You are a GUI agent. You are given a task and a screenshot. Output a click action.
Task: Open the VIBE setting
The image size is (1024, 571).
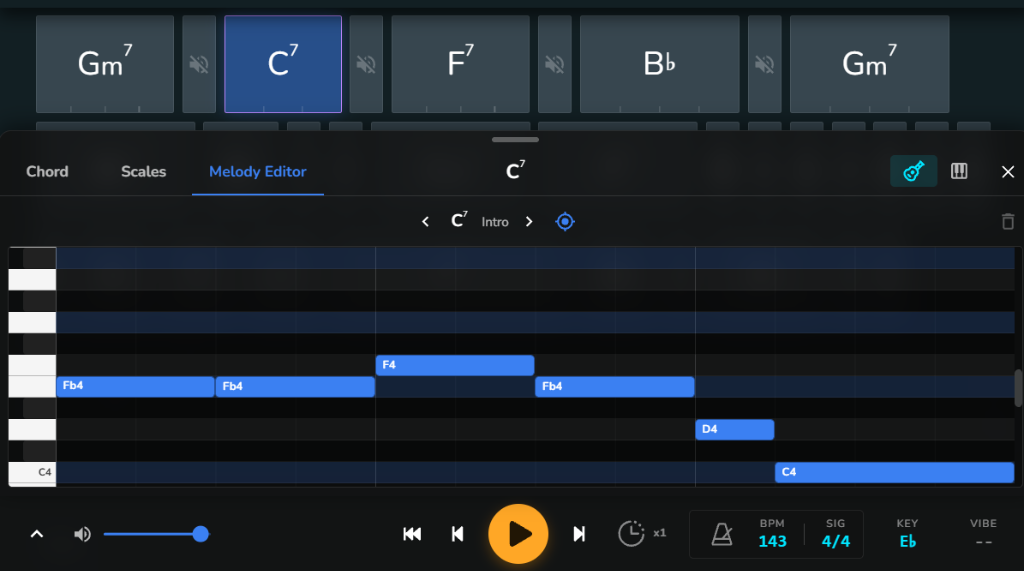point(984,534)
